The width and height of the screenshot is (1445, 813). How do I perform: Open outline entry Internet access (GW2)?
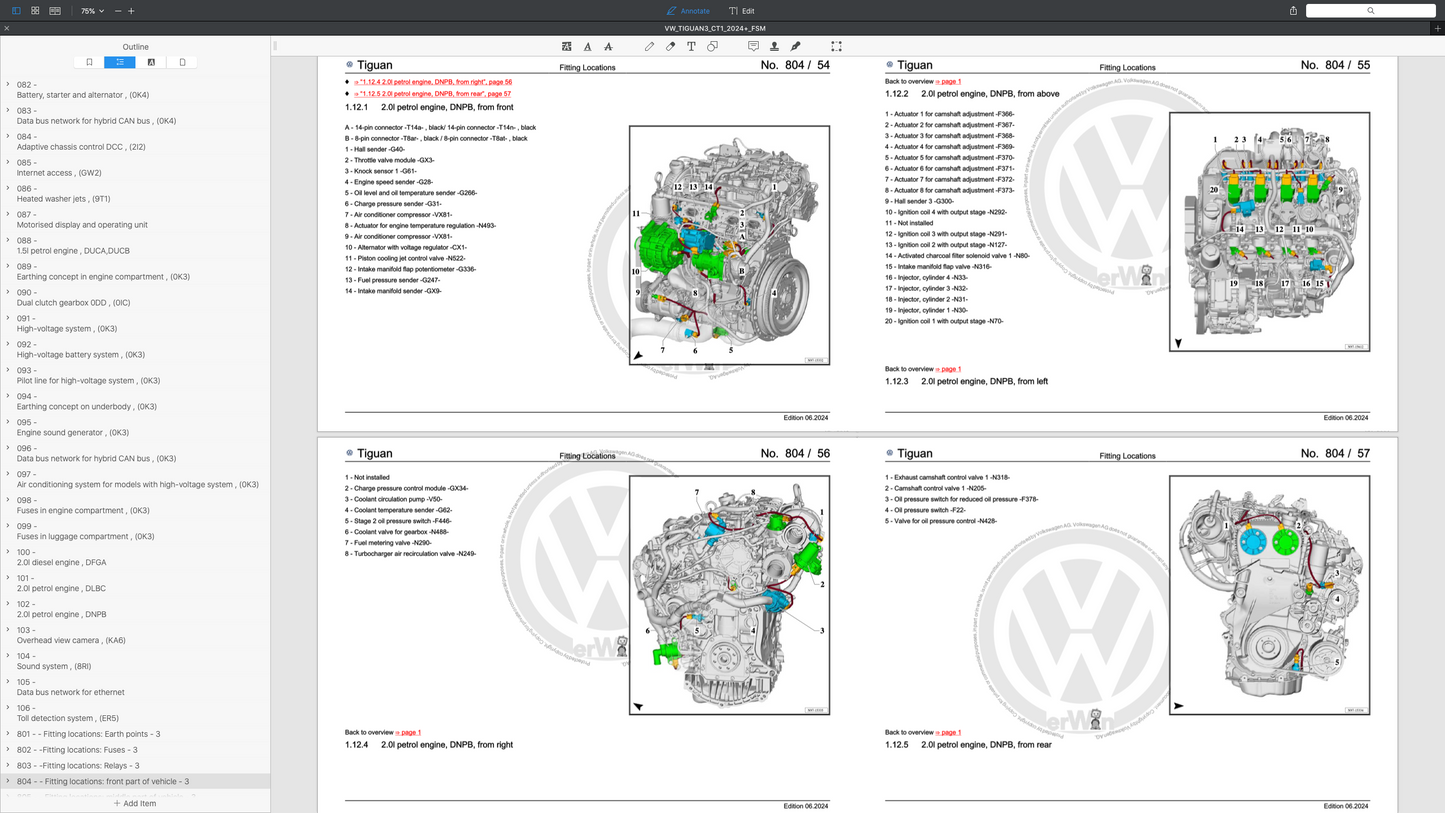(59, 173)
